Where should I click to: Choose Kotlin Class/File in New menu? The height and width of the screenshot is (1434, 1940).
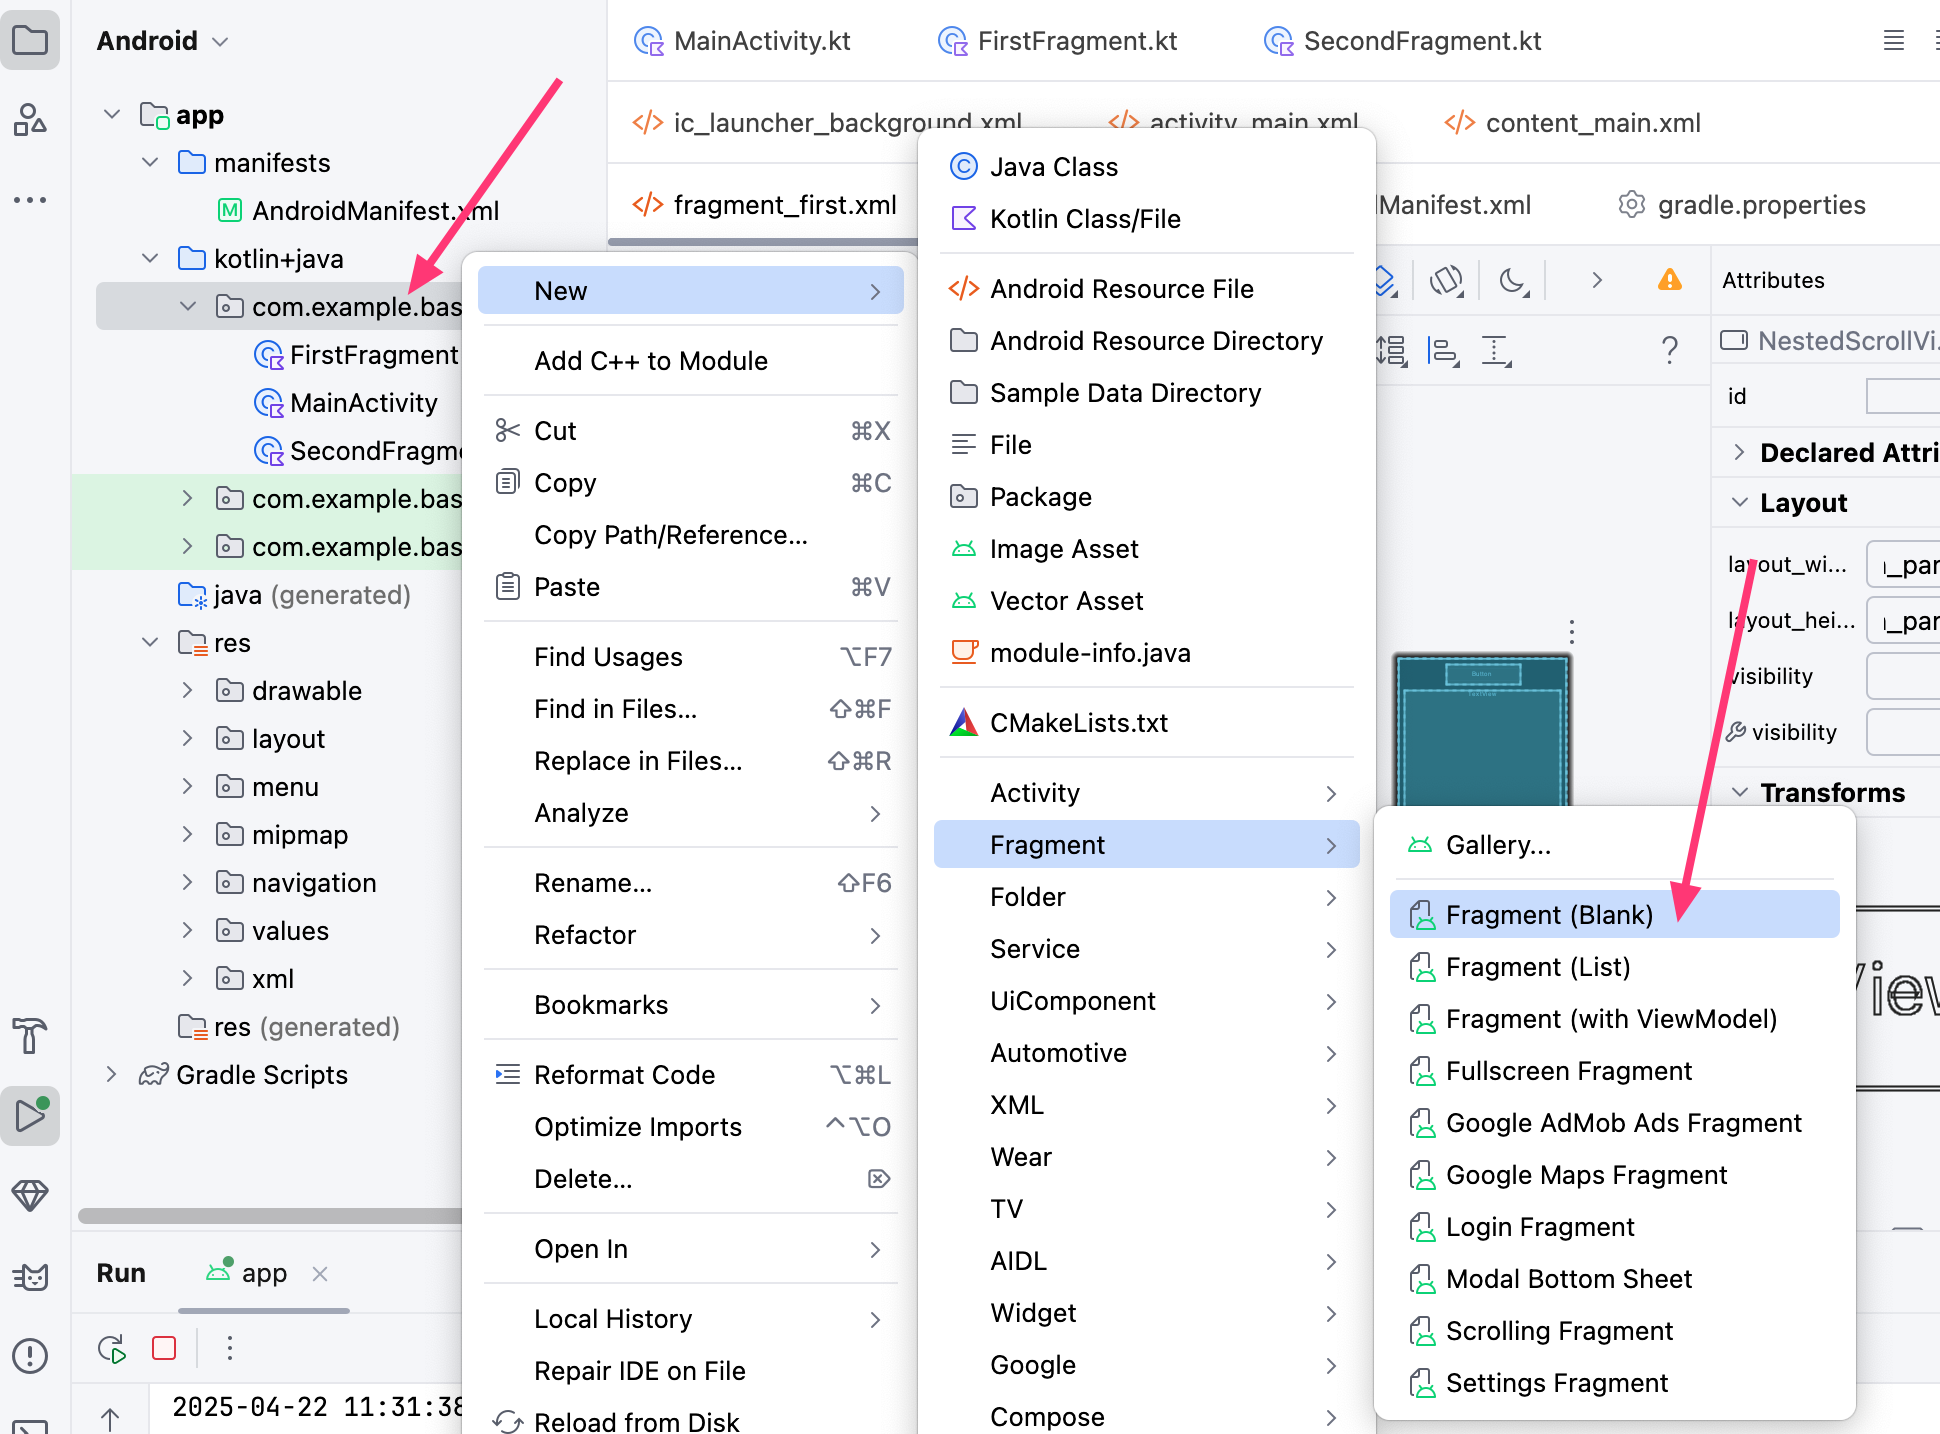point(1085,219)
